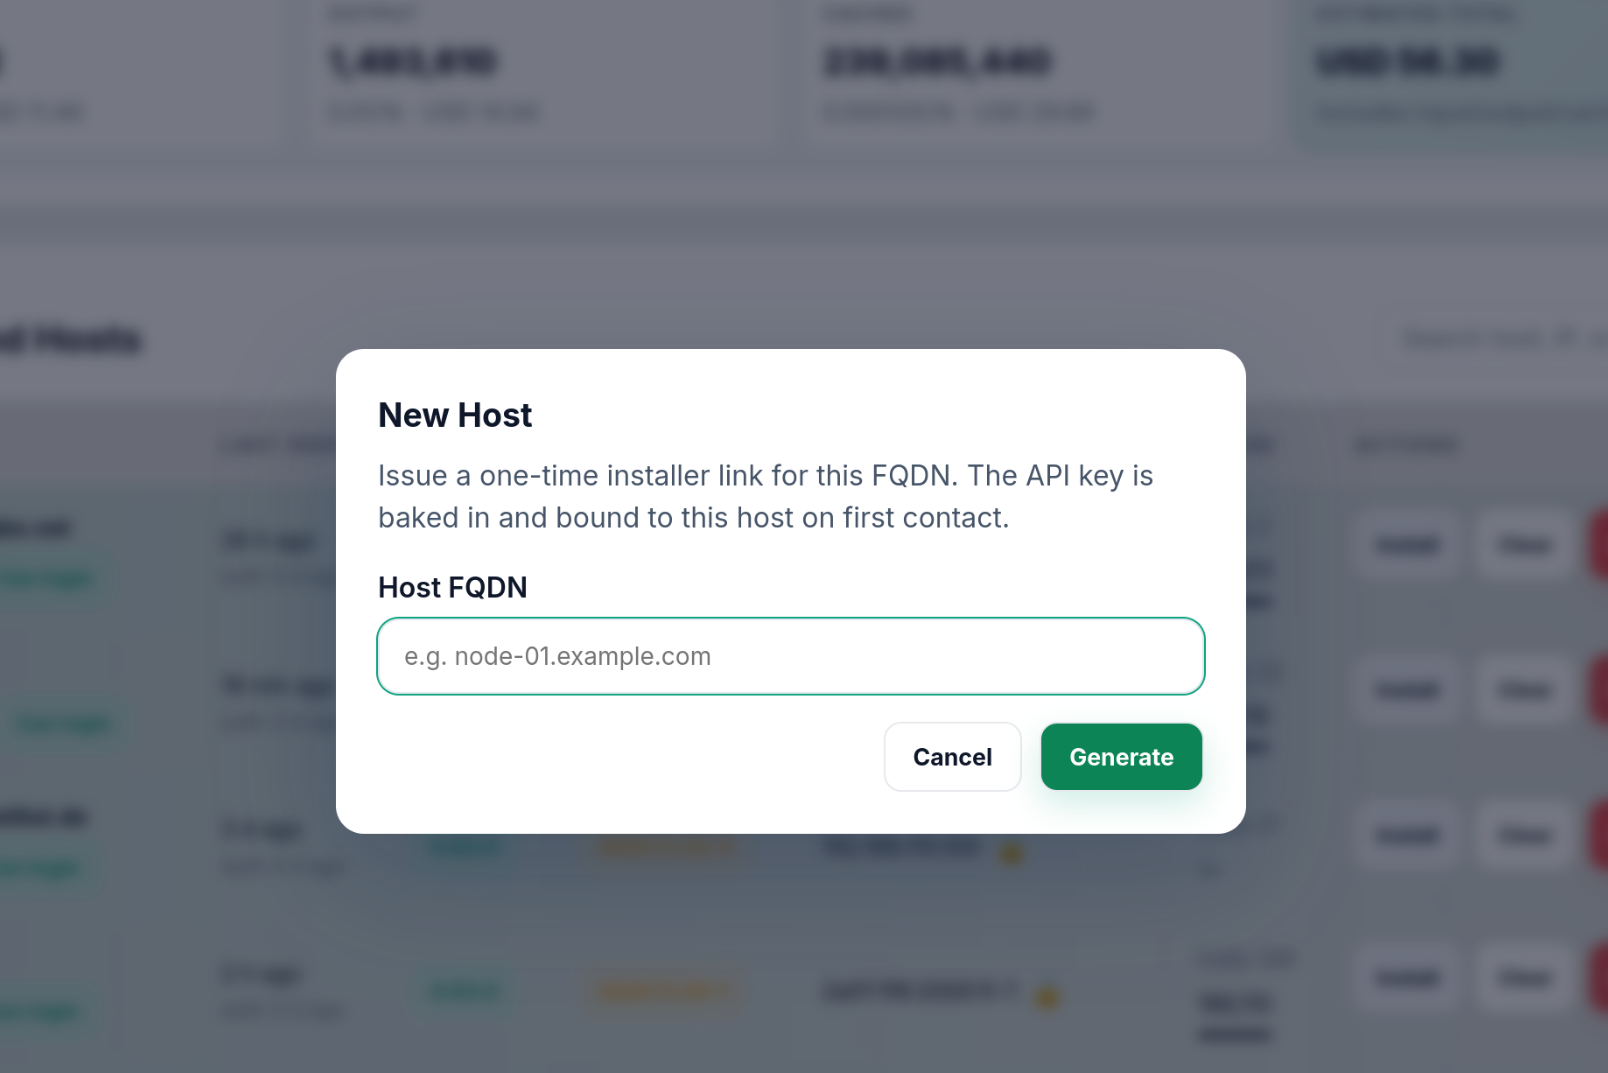1608x1073 pixels.
Task: Click Install on the second host row
Action: point(1405,690)
